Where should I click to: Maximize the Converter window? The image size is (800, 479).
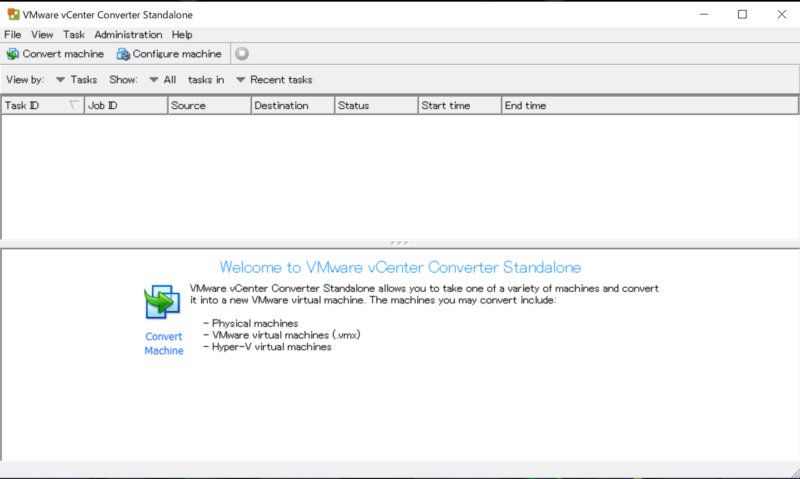coord(741,15)
